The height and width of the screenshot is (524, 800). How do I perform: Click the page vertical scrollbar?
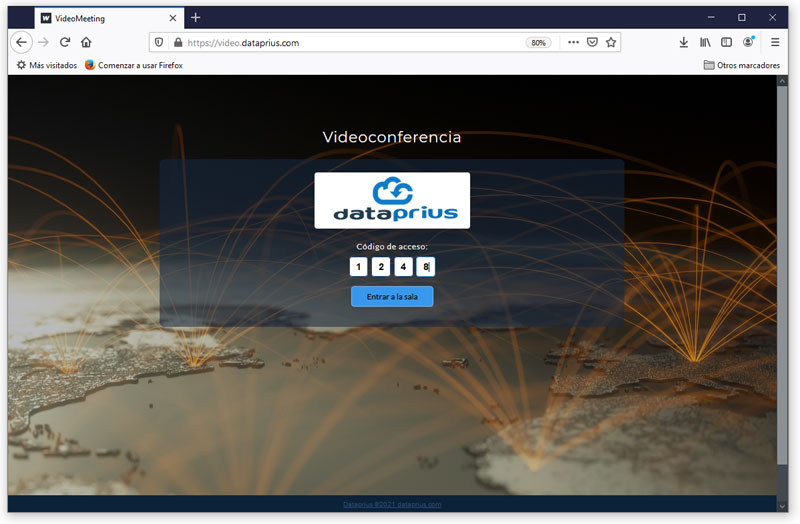pyautogui.click(x=782, y=276)
